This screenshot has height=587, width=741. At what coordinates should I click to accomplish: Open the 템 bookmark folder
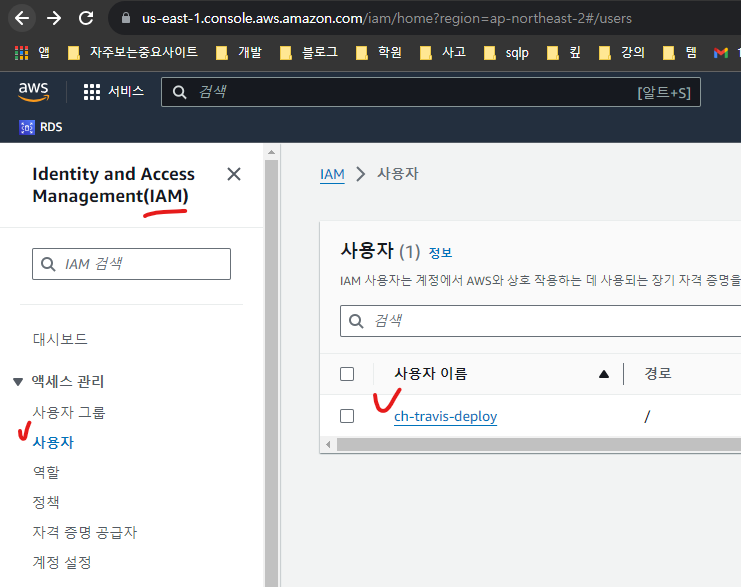click(680, 52)
